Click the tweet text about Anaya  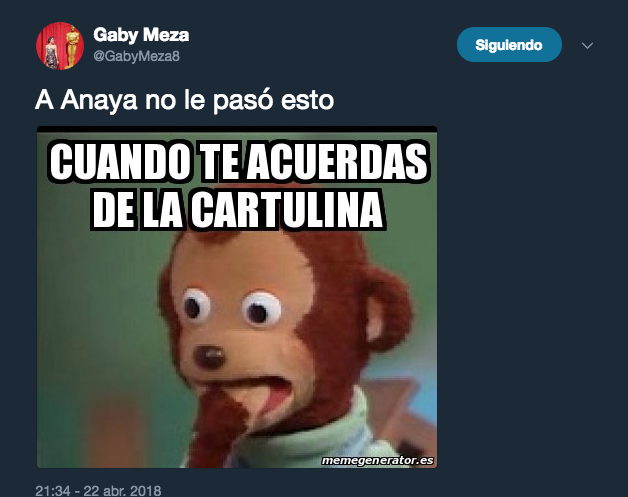185,100
